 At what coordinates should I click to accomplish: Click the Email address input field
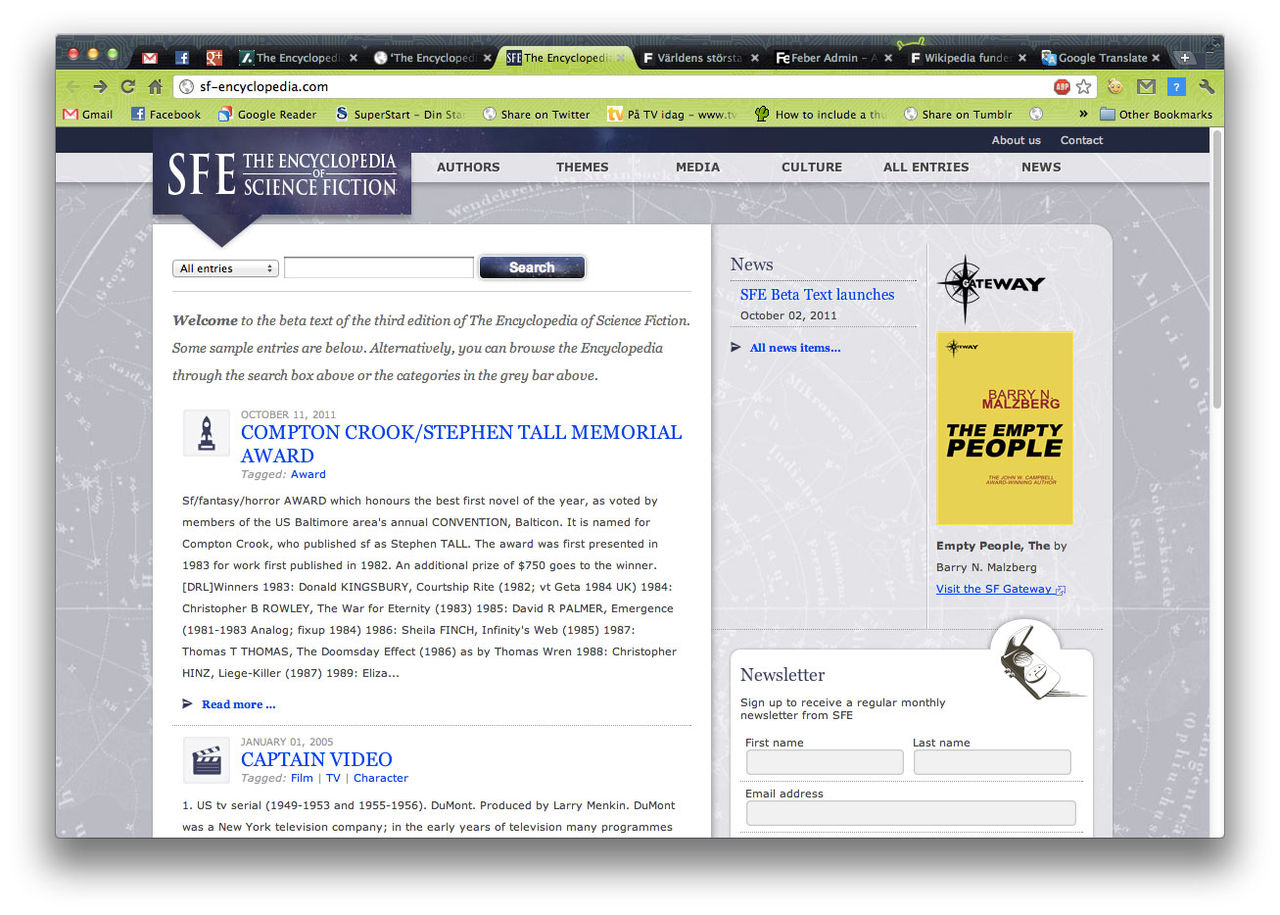[910, 813]
